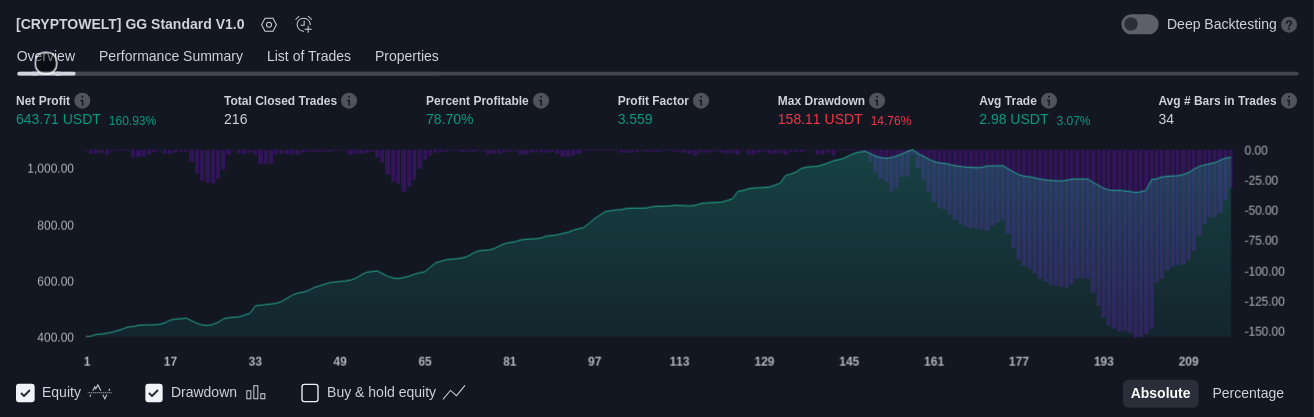Open the List of Trades tab
The width and height of the screenshot is (1314, 417).
[x=308, y=57]
